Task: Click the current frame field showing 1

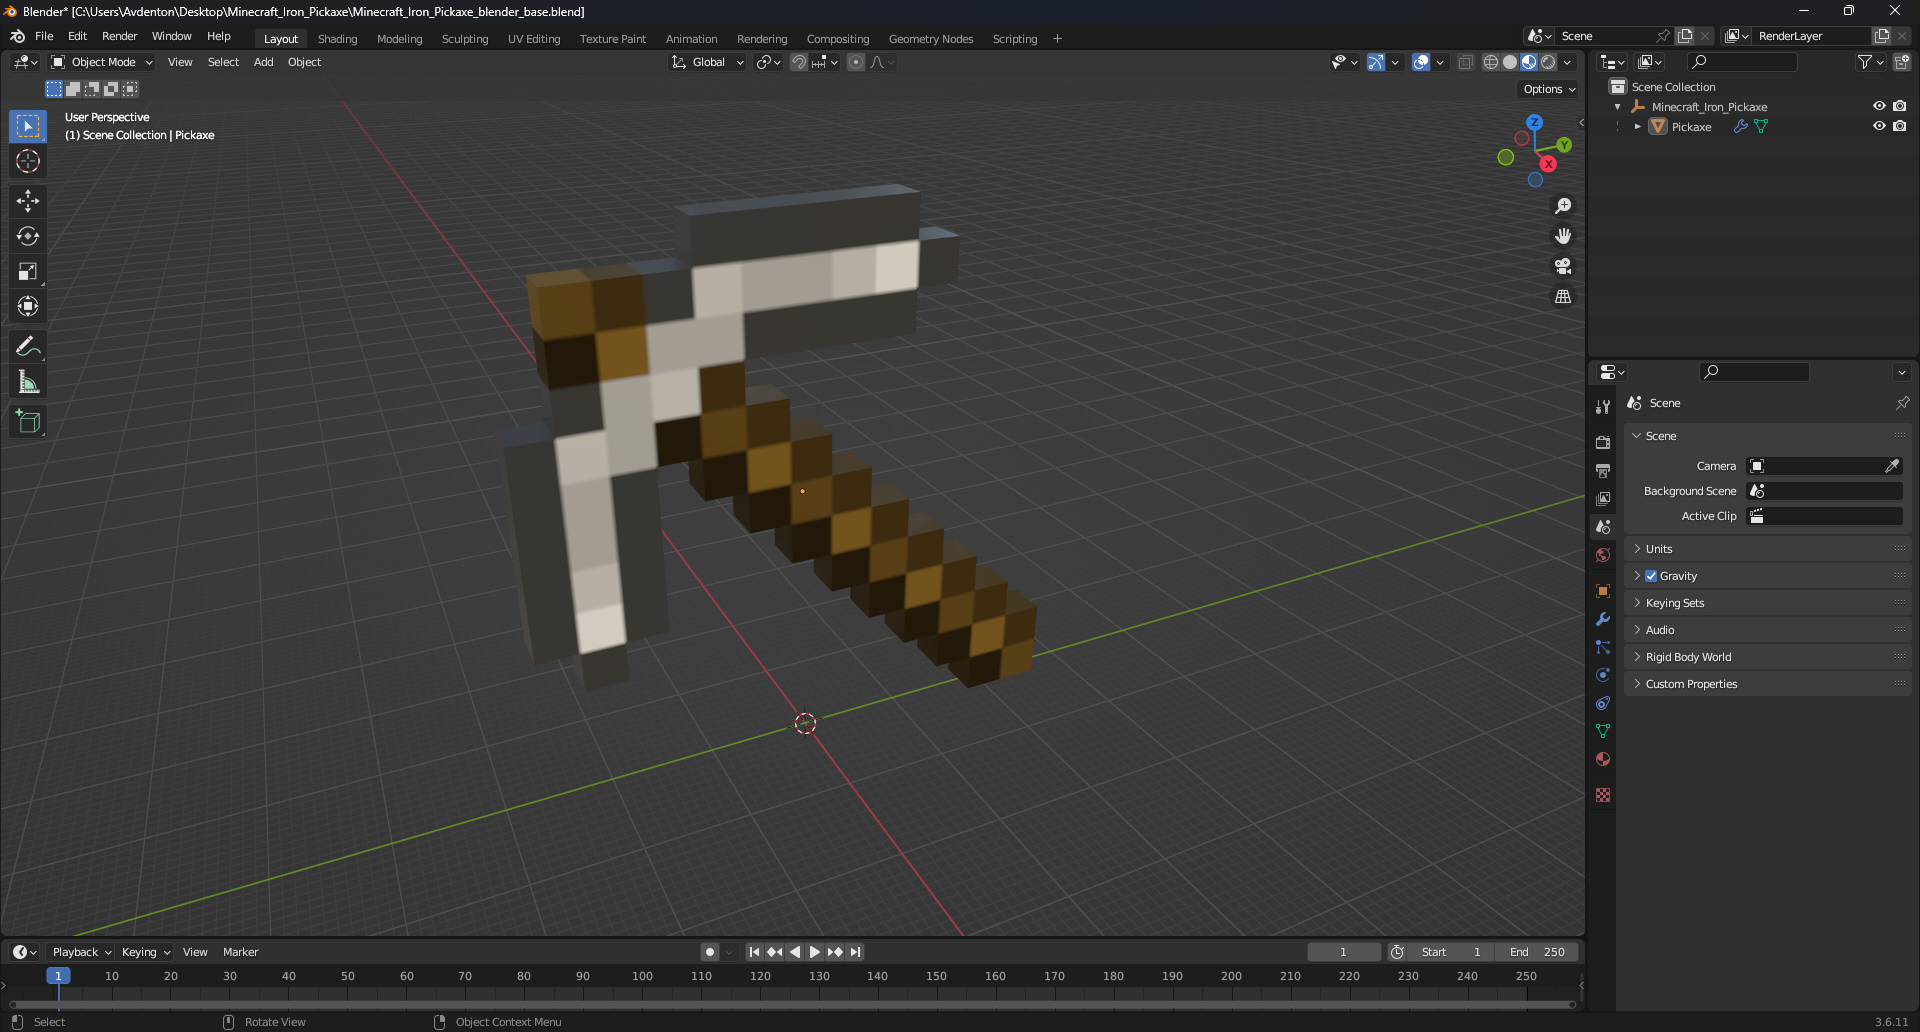Action: (x=1343, y=952)
